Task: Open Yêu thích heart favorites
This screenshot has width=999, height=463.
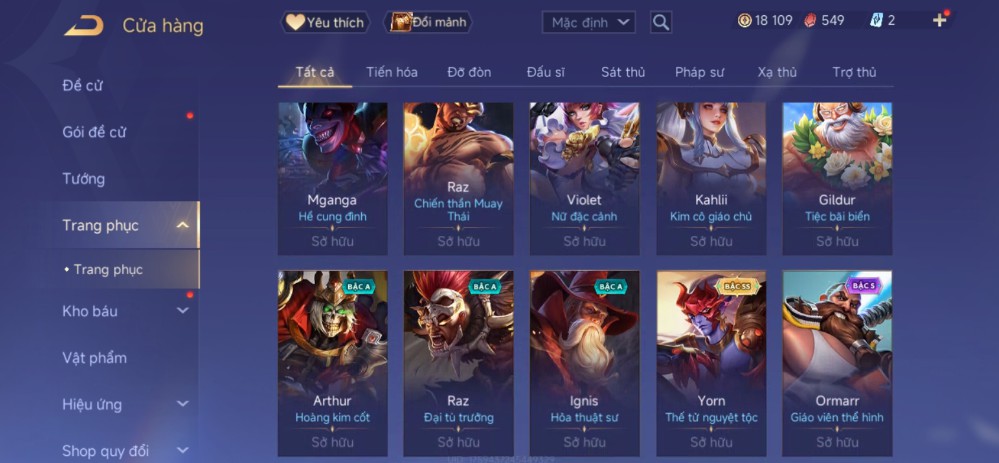Action: coord(326,22)
